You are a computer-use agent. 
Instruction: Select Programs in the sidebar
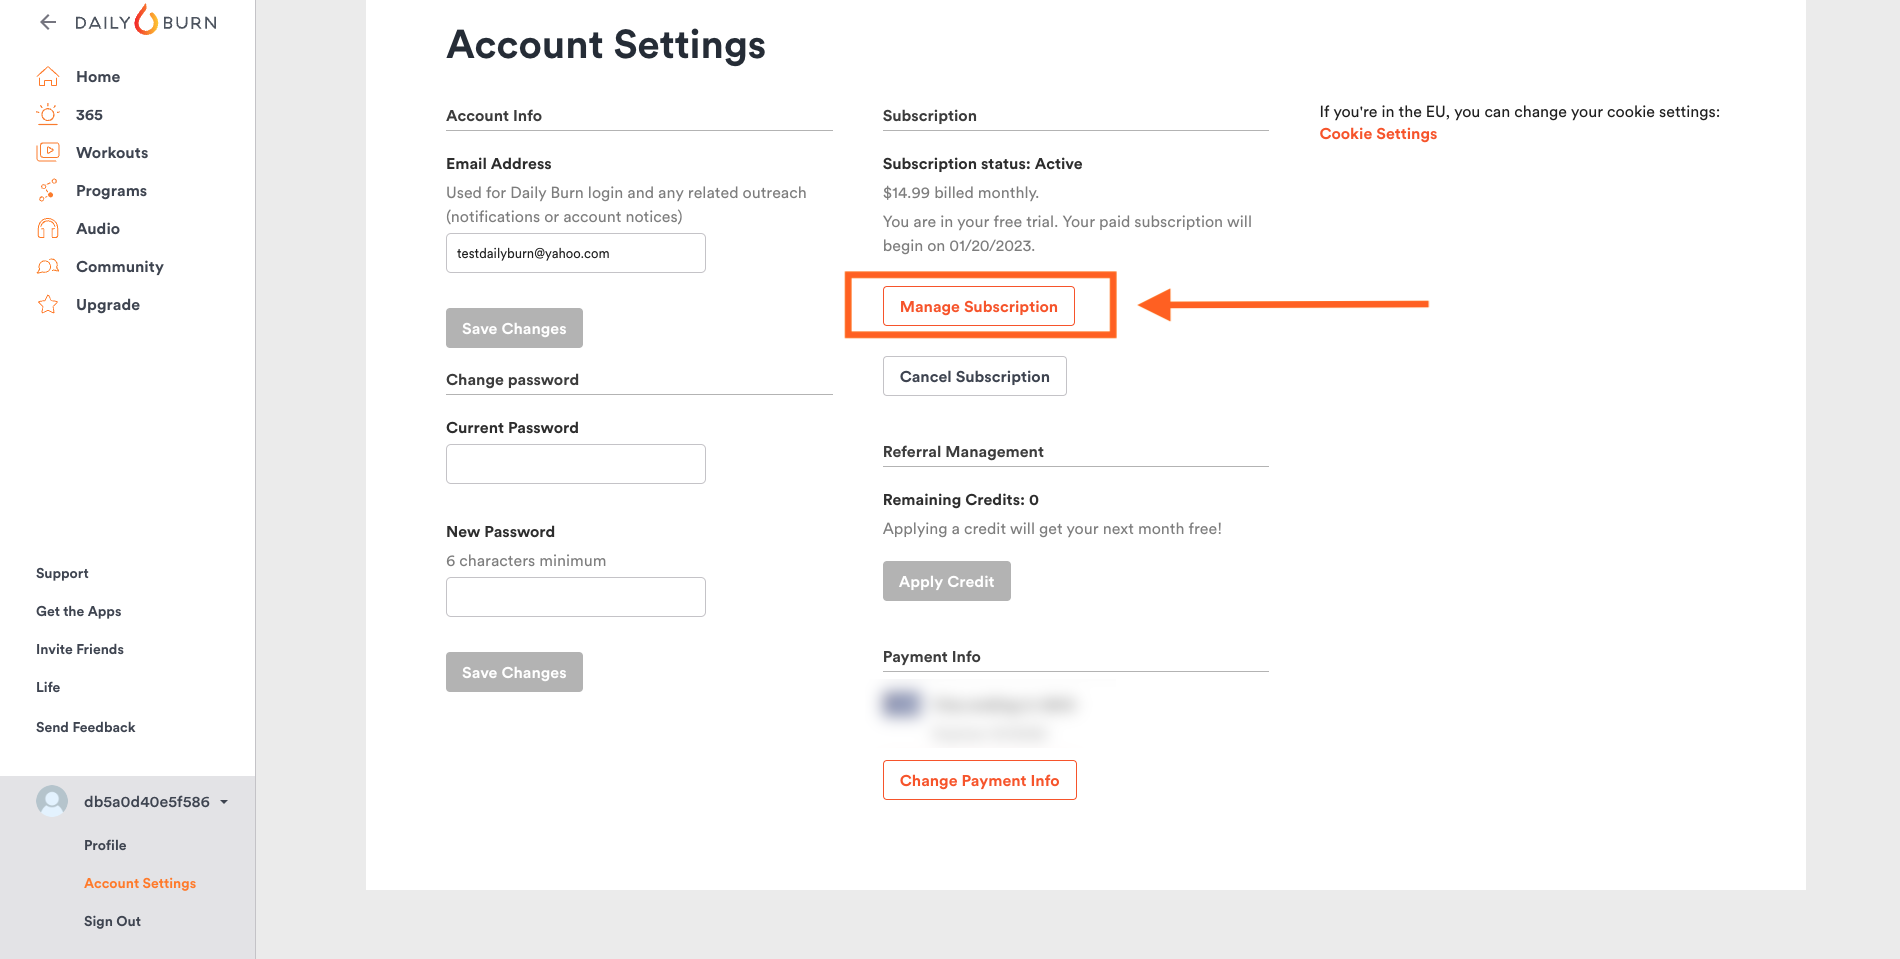click(111, 191)
